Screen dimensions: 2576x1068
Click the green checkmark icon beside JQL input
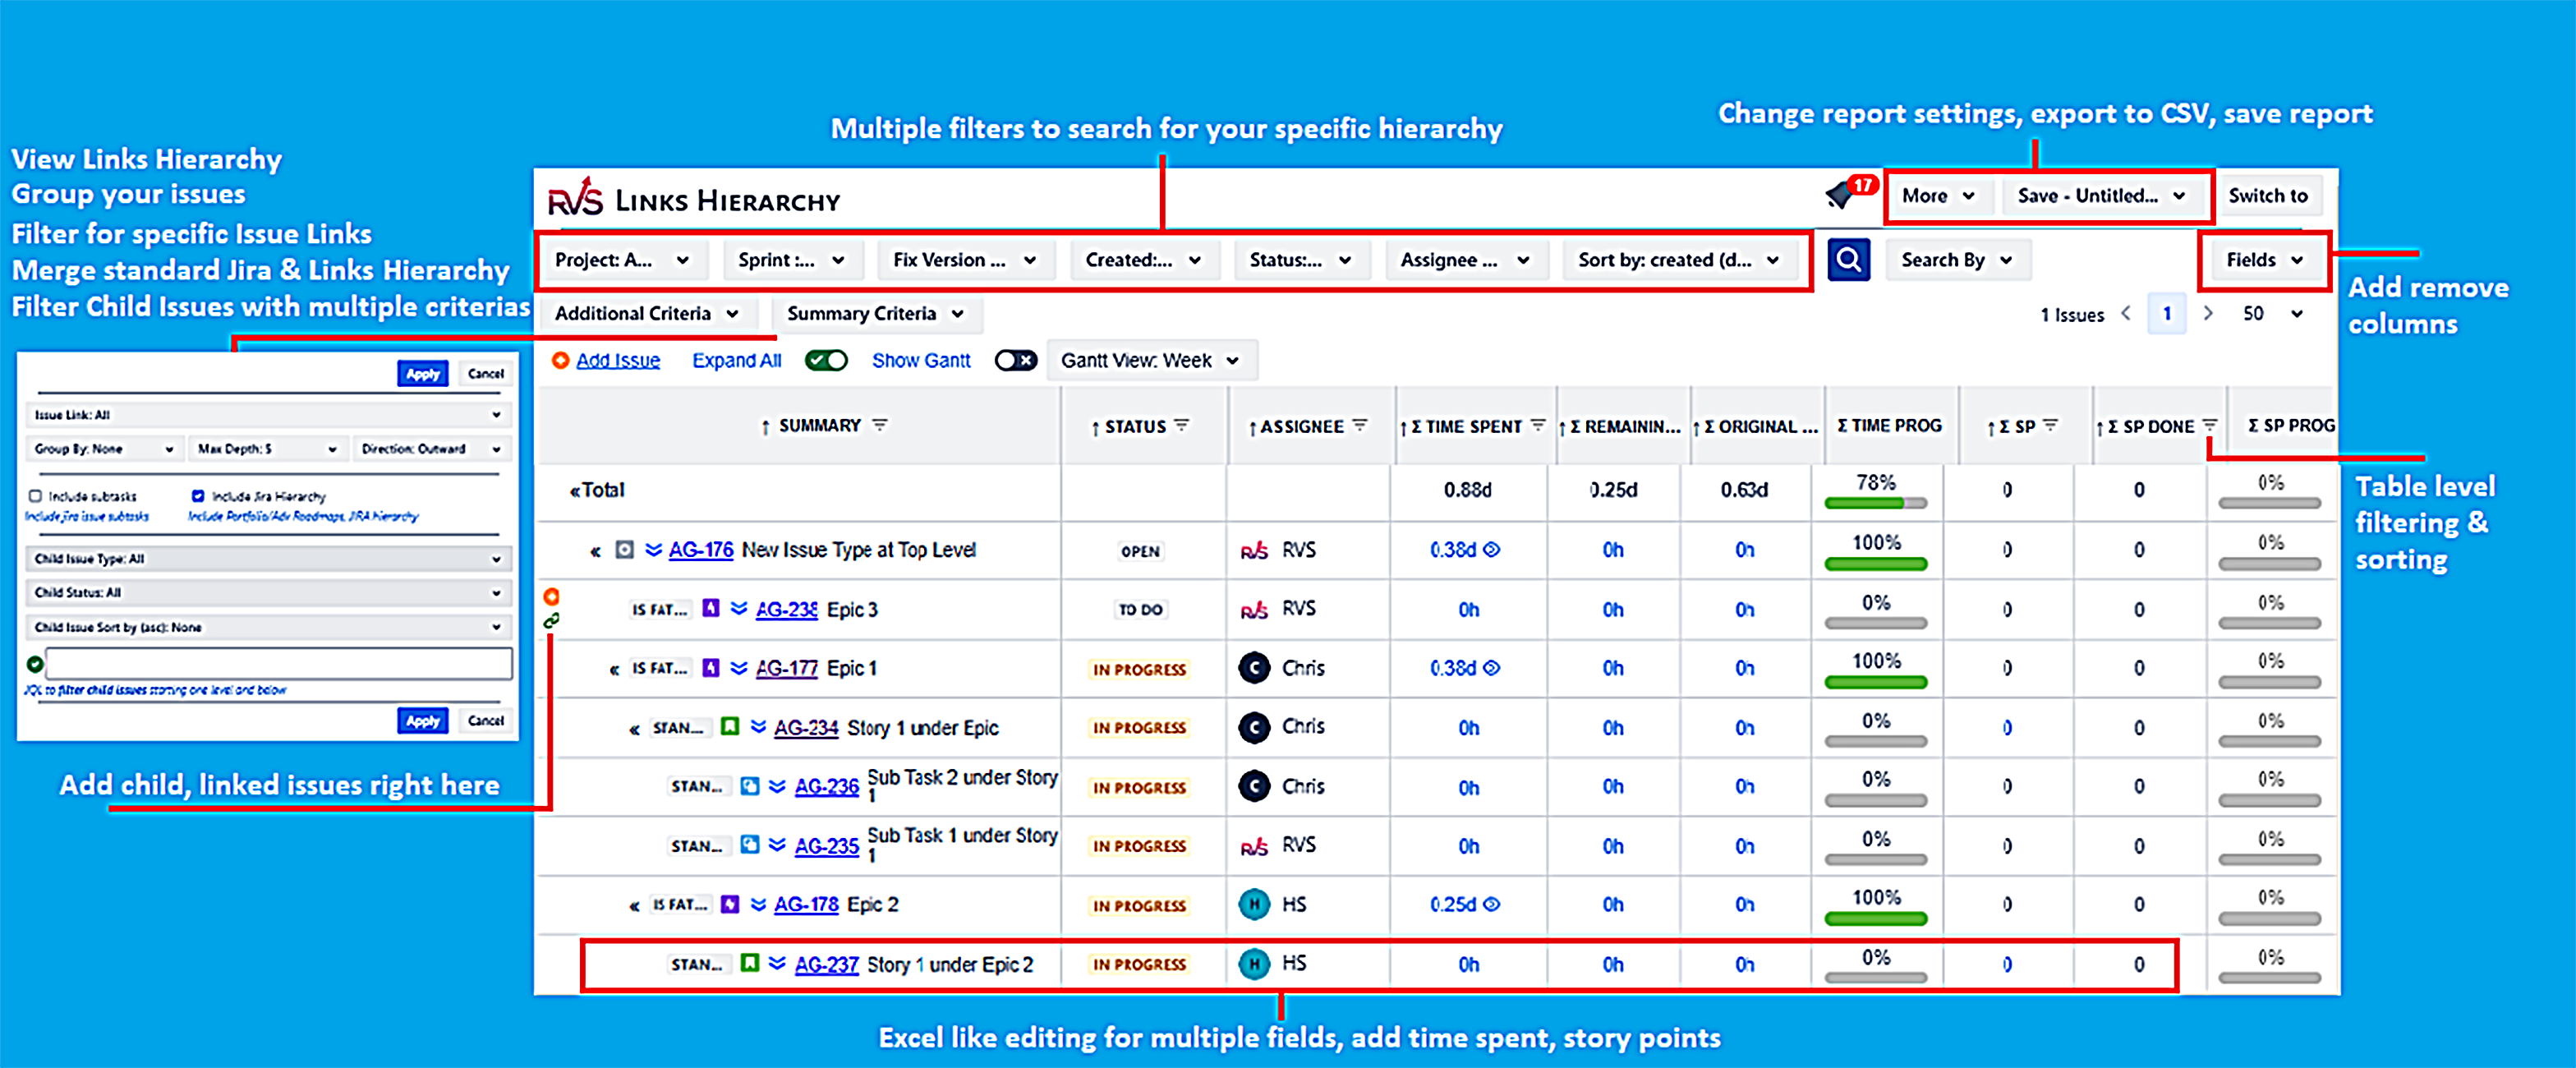(x=35, y=664)
